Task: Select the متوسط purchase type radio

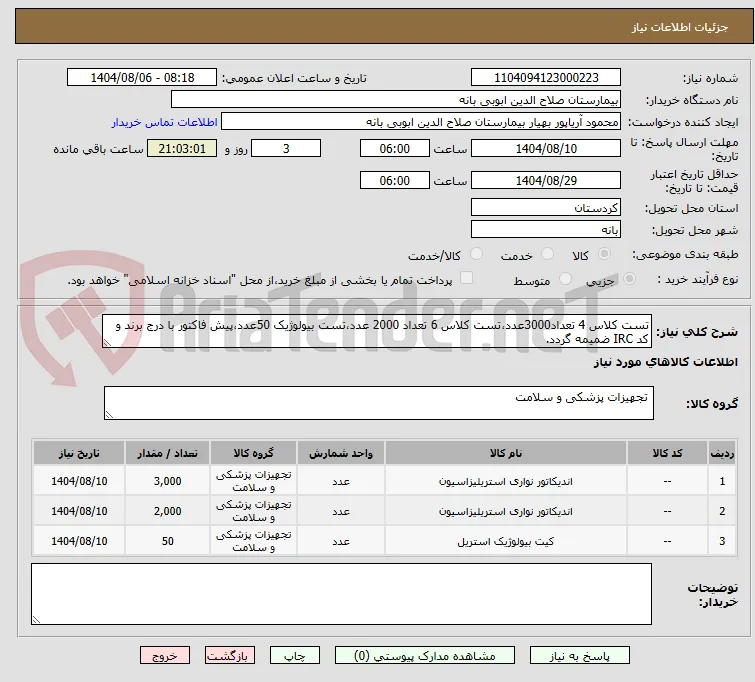Action: pyautogui.click(x=565, y=279)
